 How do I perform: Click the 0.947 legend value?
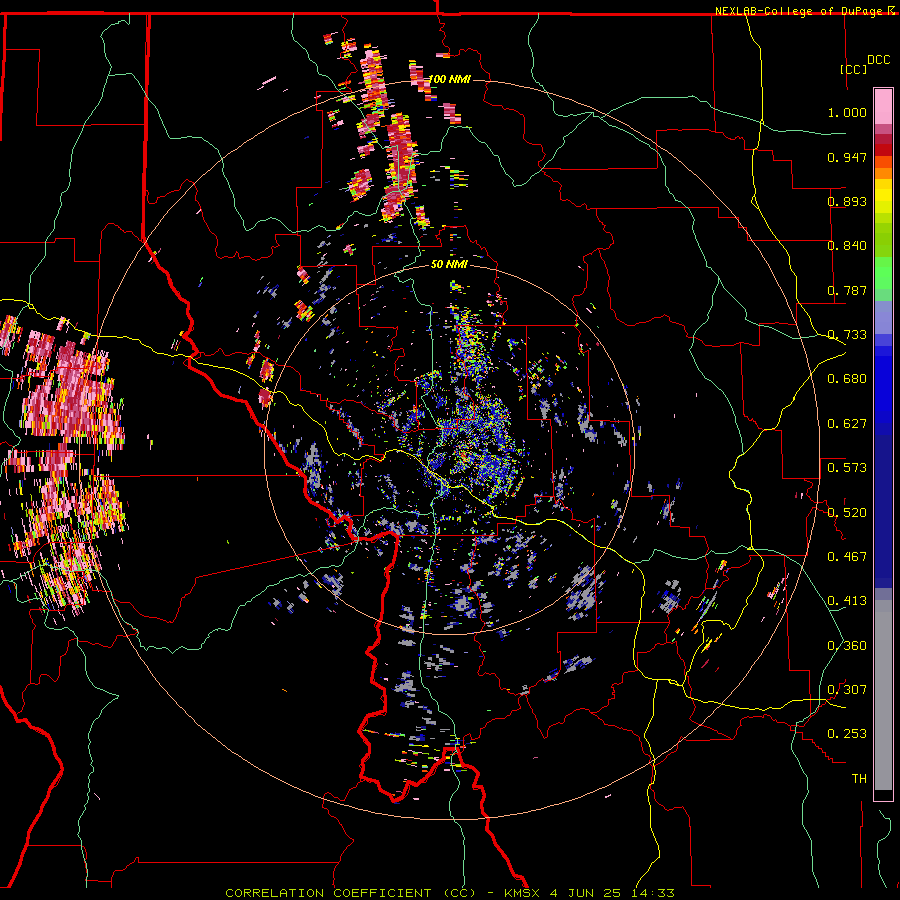pyautogui.click(x=847, y=157)
